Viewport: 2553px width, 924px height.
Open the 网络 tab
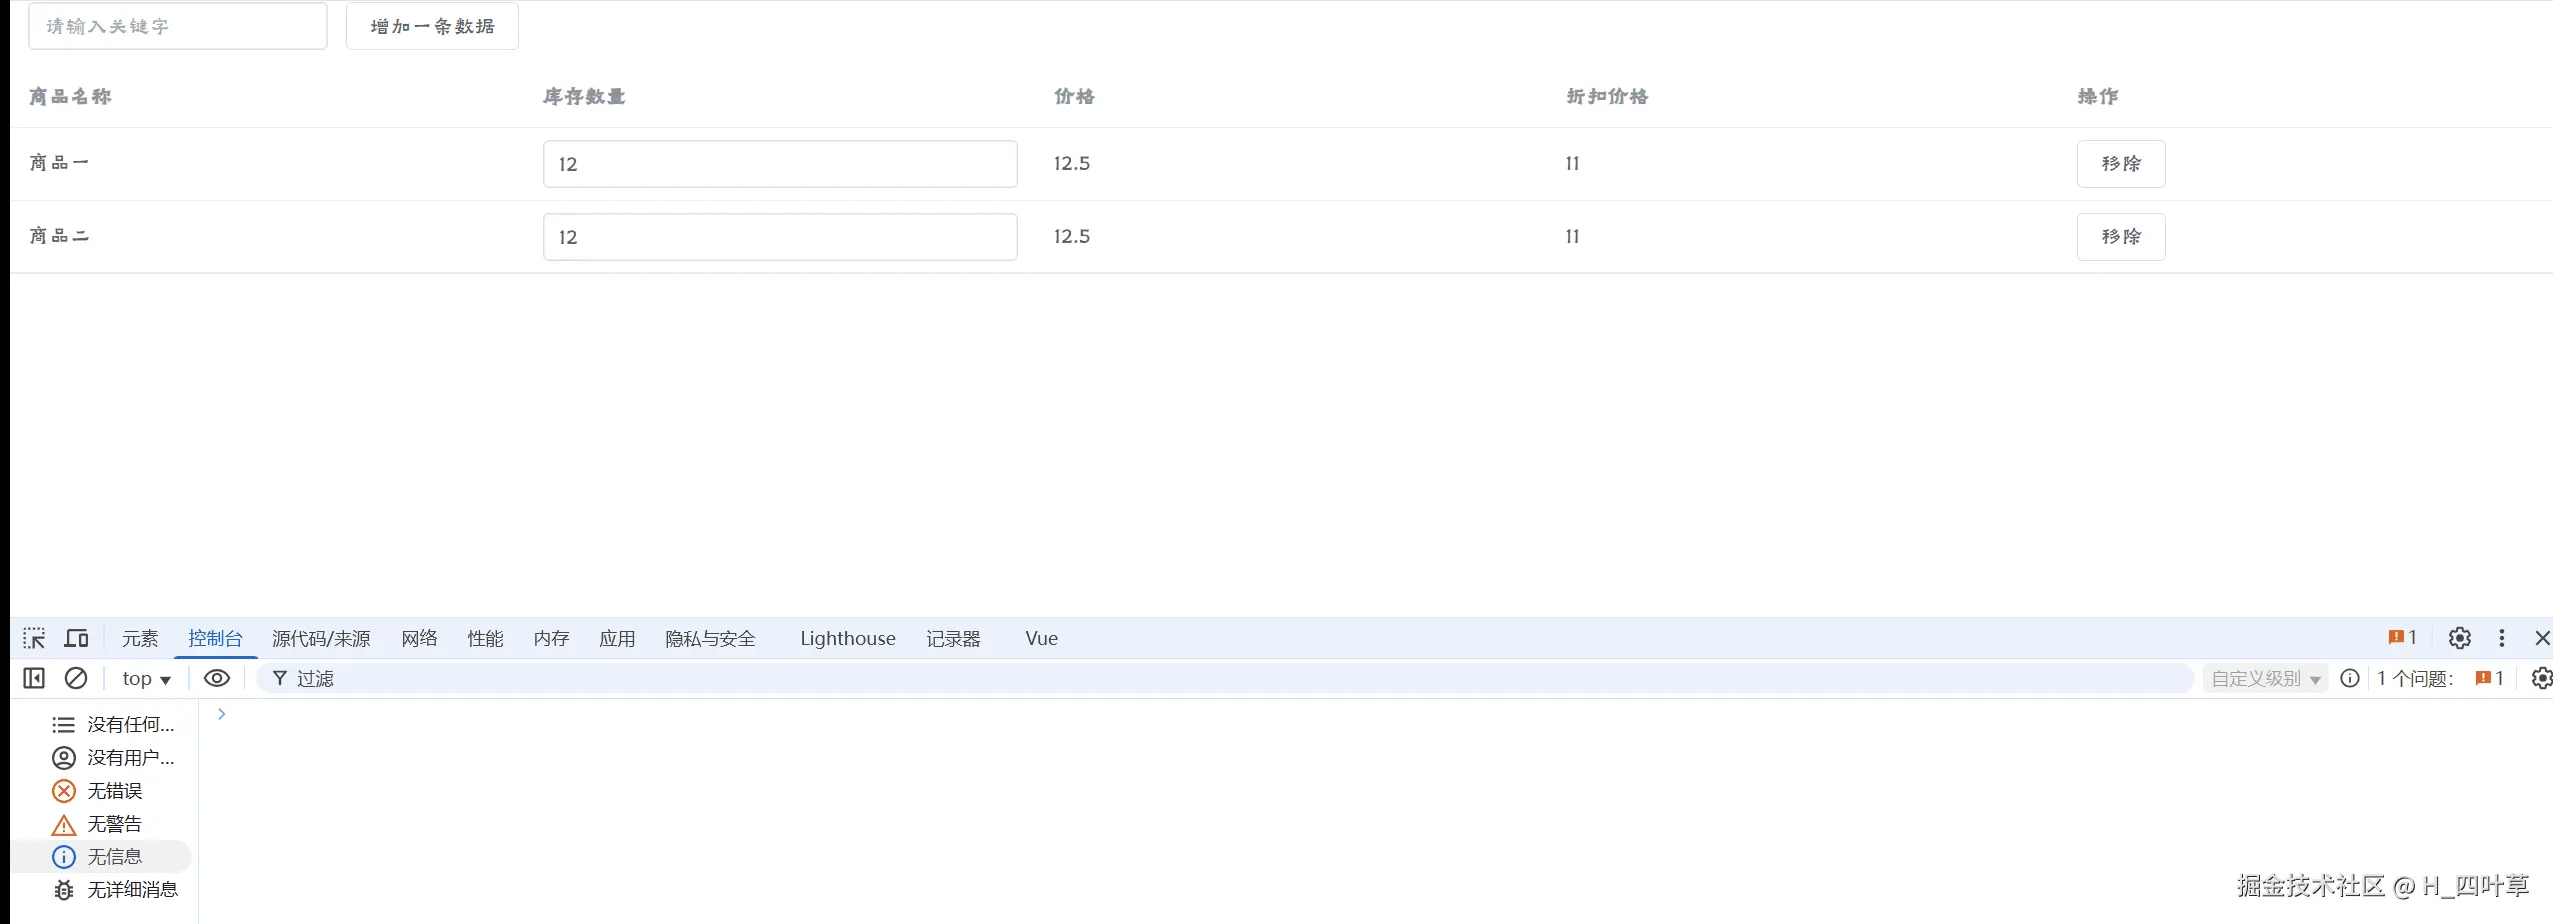click(x=420, y=638)
